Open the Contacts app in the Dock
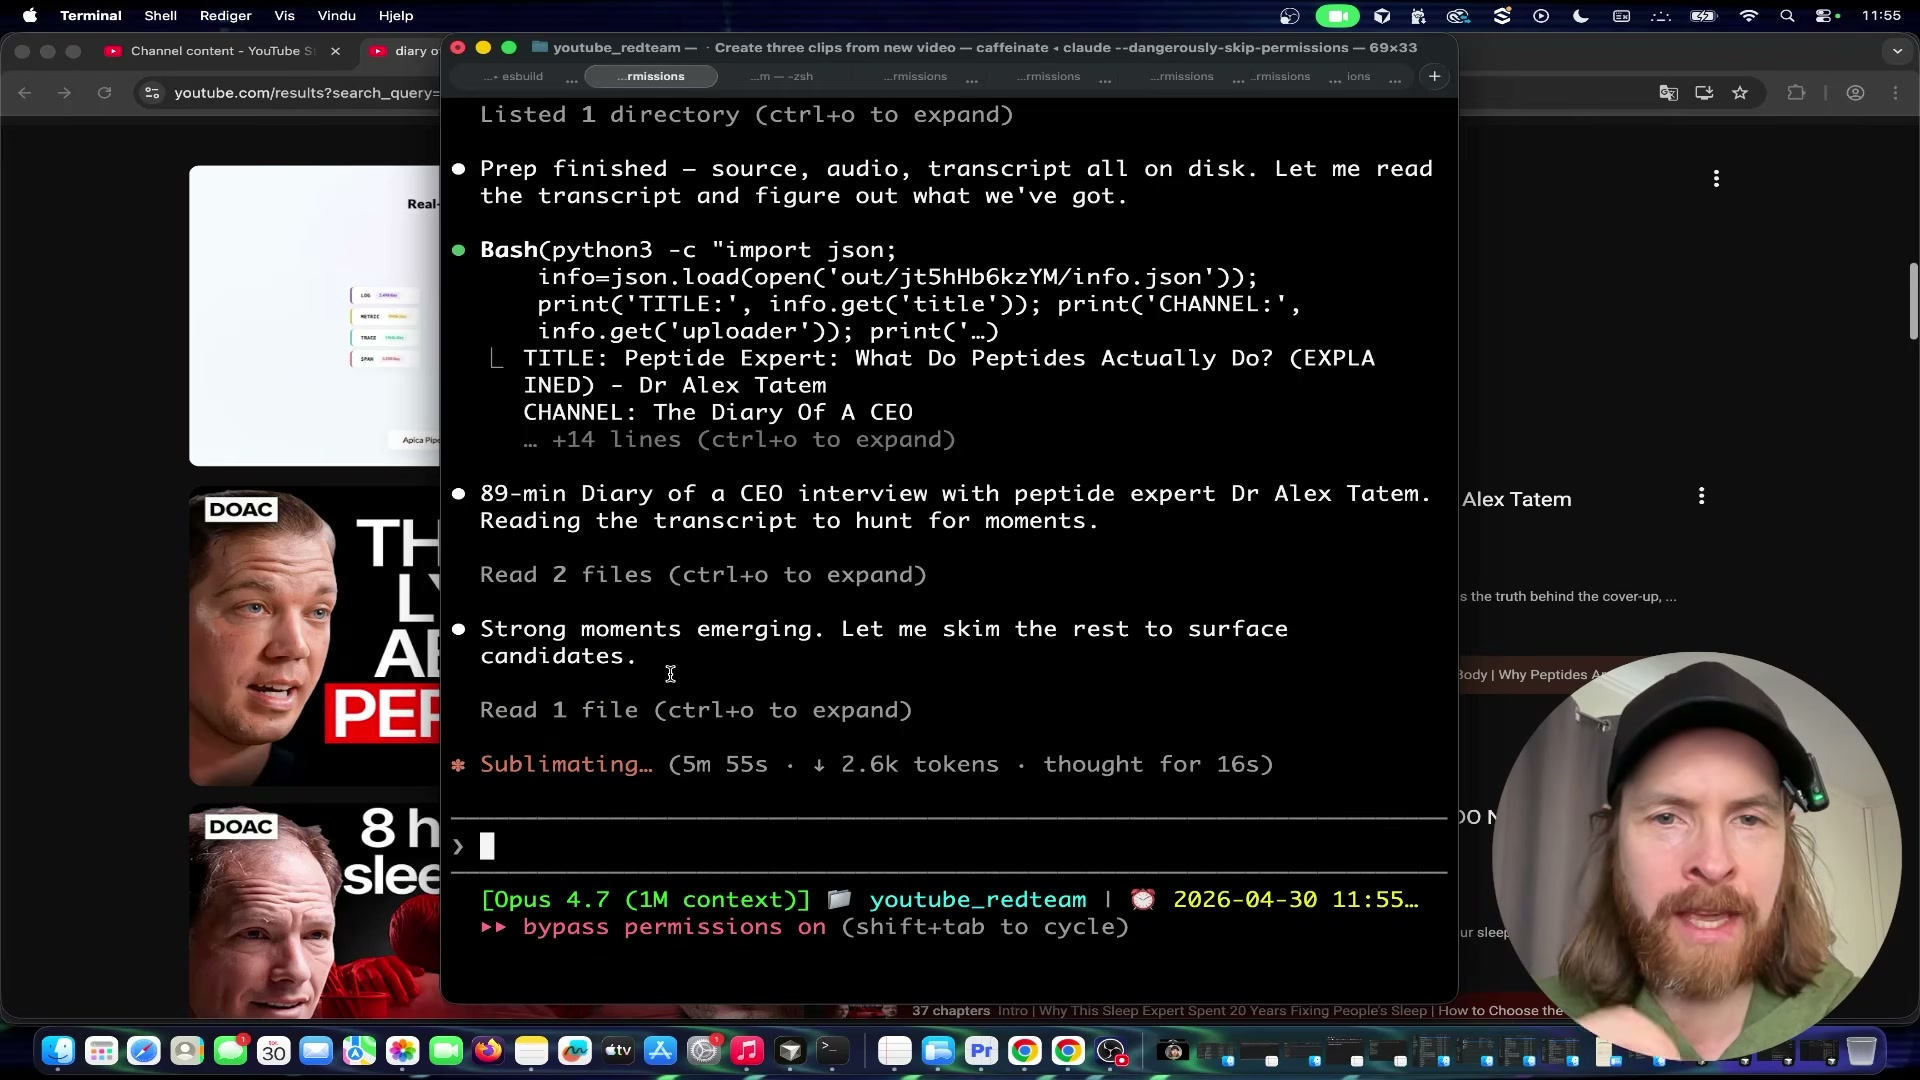1920x1080 pixels. (x=187, y=1051)
